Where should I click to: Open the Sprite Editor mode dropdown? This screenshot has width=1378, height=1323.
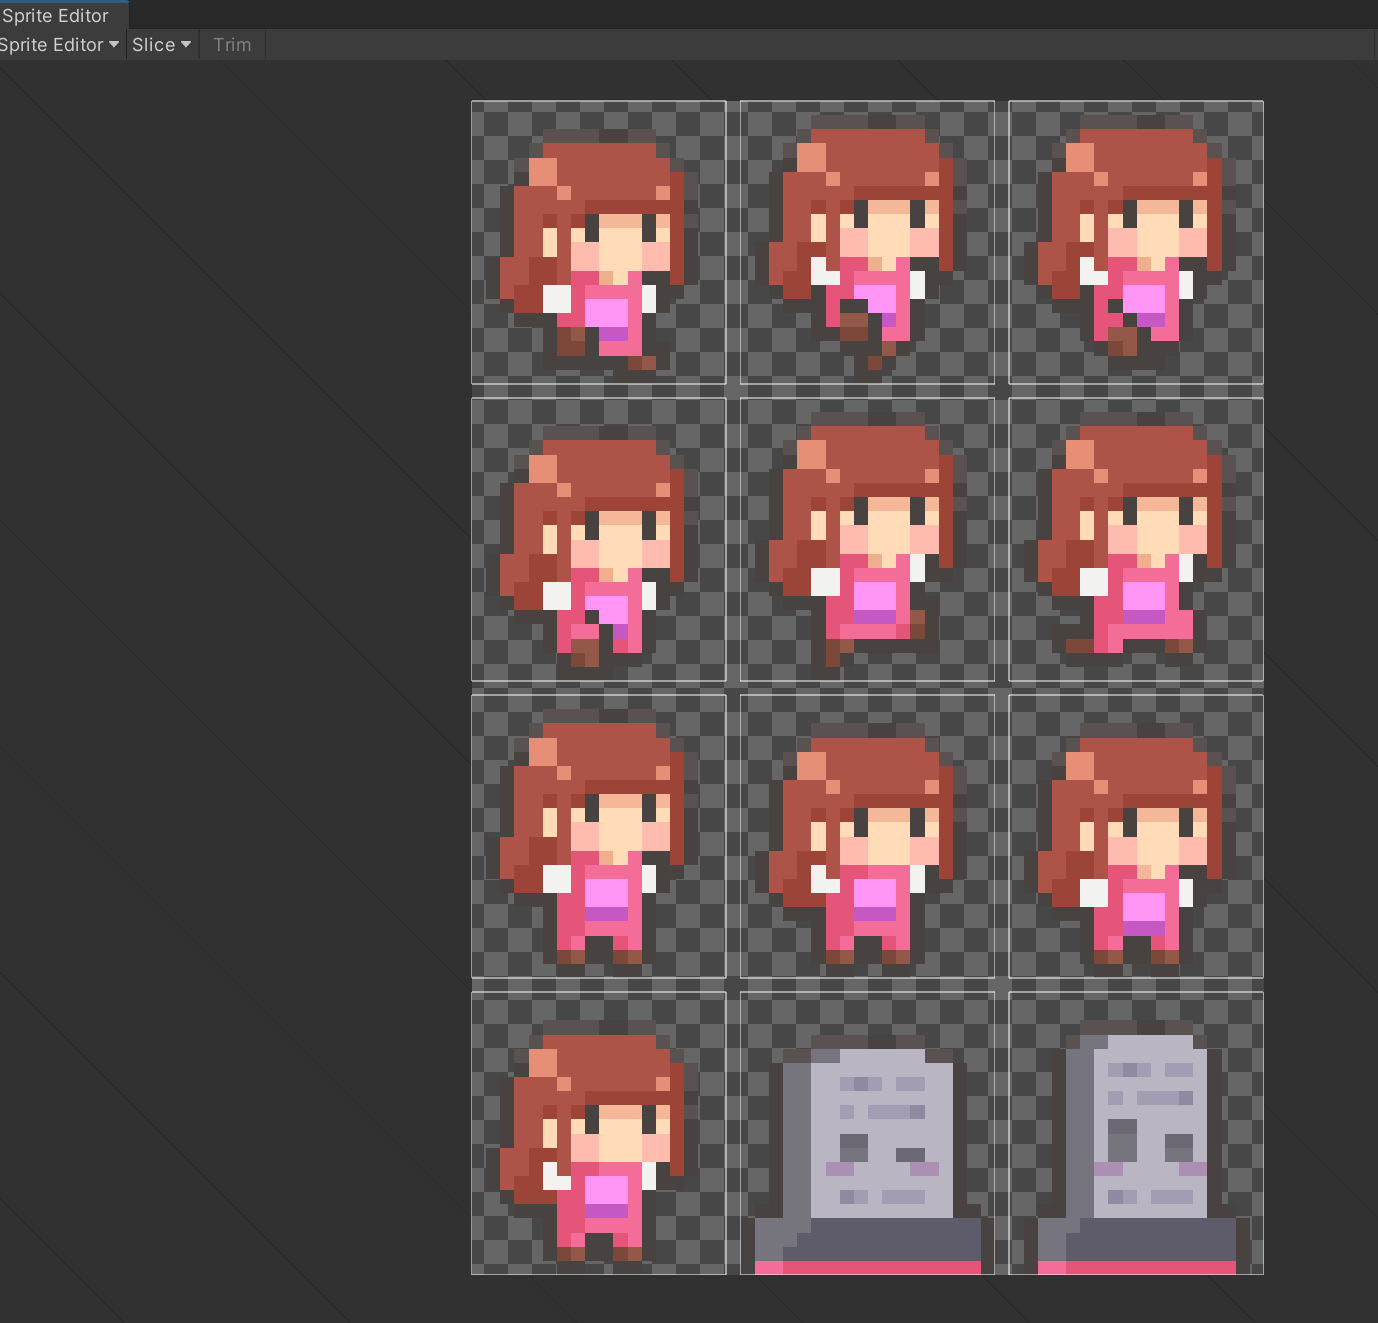[60, 45]
